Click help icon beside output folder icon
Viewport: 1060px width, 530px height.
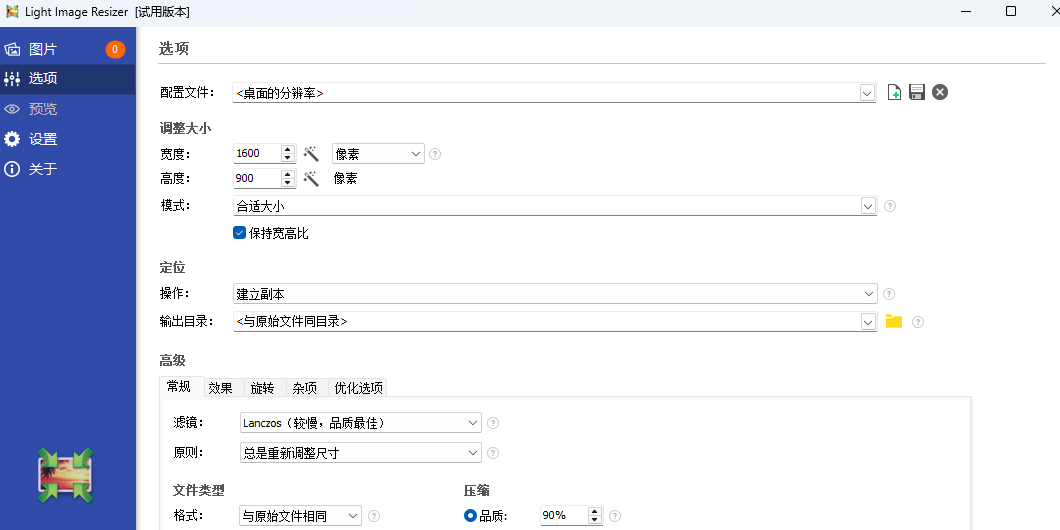pyautogui.click(x=917, y=322)
